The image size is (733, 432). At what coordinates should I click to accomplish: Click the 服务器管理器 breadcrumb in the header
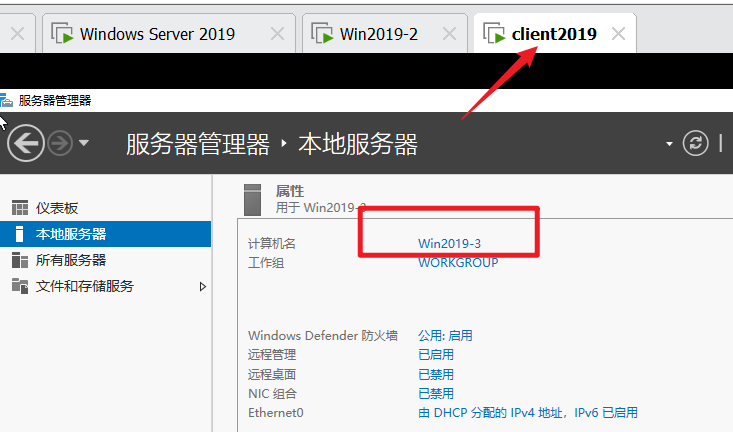point(198,144)
